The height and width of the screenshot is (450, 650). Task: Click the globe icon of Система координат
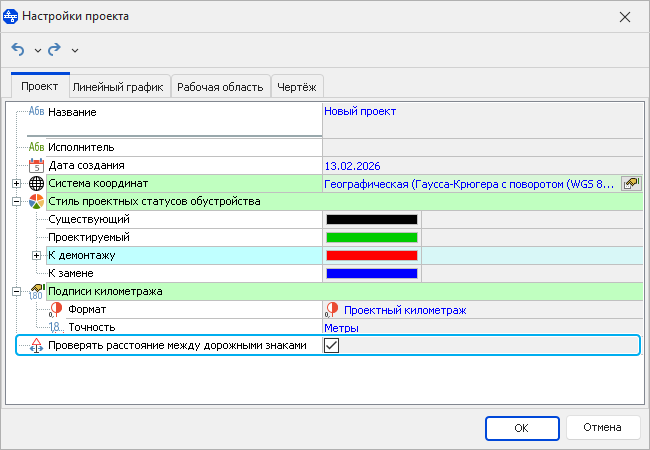point(37,183)
